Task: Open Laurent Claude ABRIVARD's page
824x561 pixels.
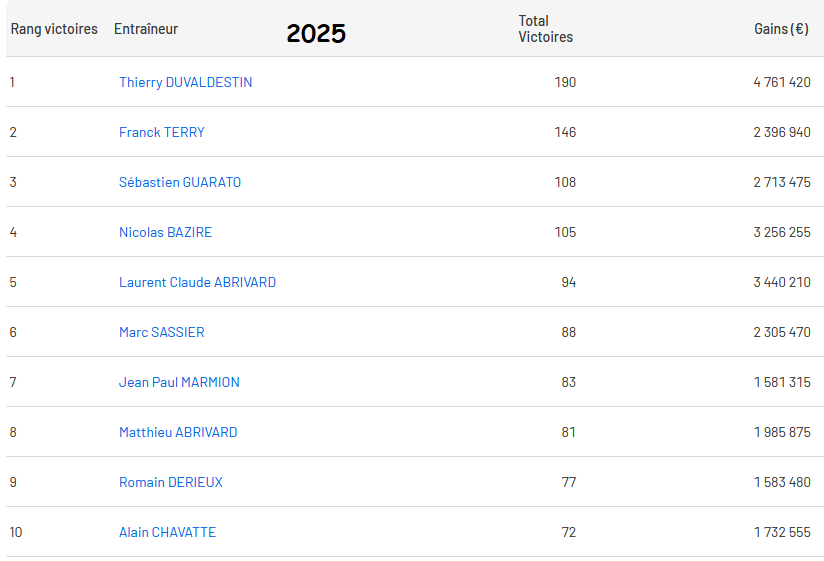Action: [197, 282]
